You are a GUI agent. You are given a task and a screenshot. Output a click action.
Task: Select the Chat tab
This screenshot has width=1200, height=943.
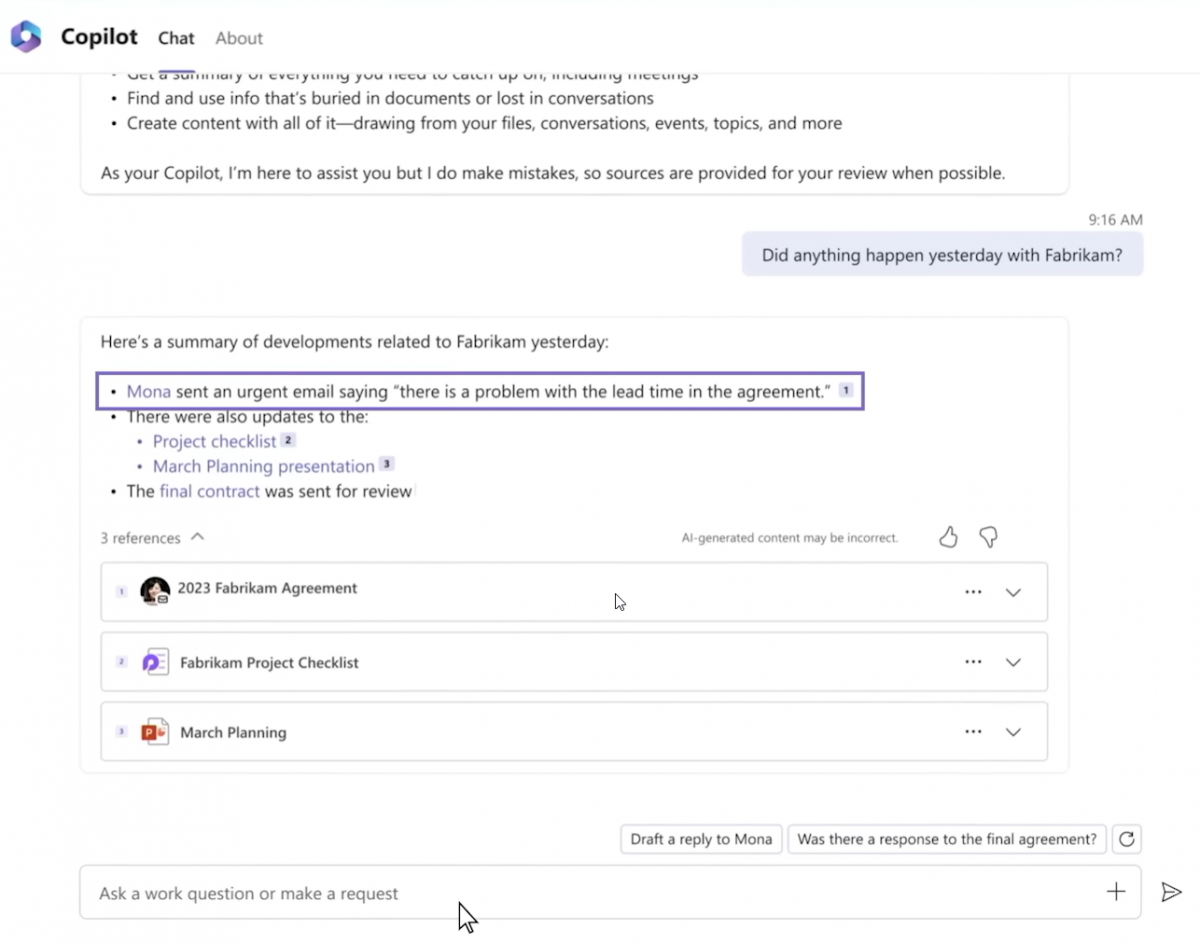pyautogui.click(x=176, y=38)
